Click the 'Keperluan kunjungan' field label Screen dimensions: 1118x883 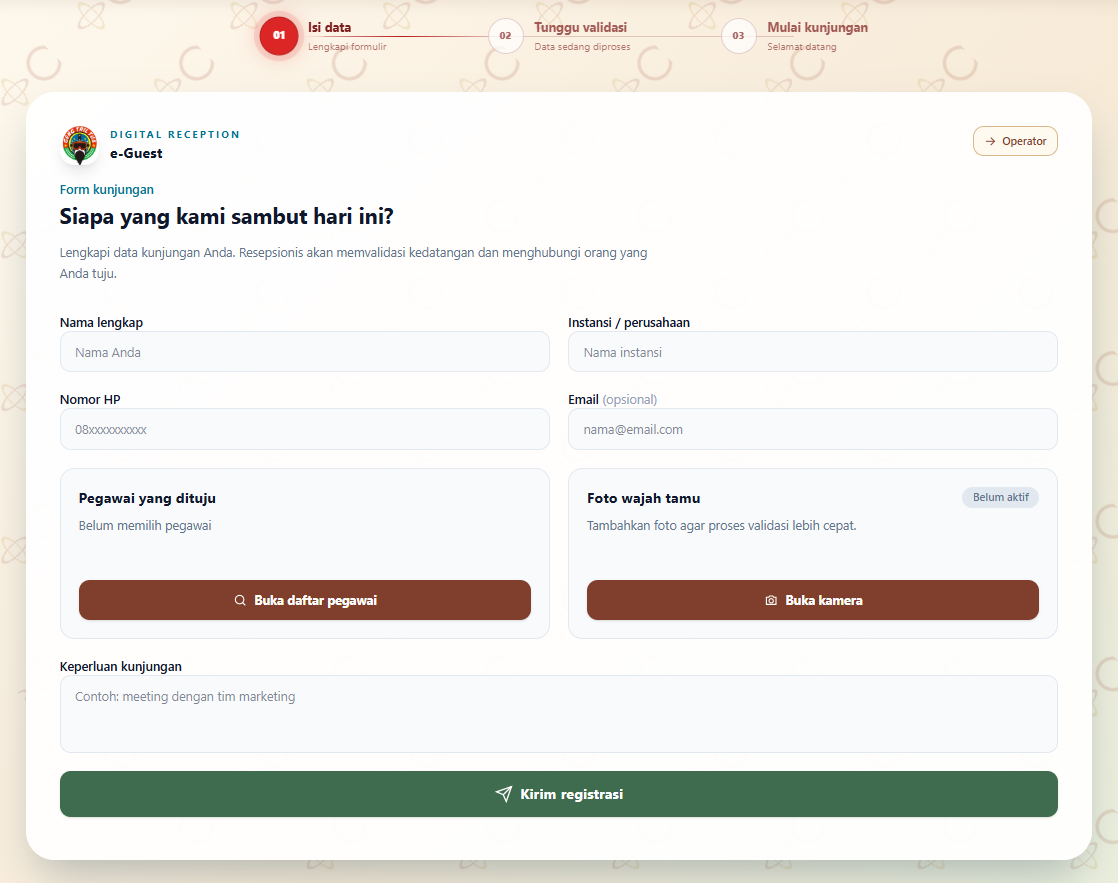coord(120,666)
